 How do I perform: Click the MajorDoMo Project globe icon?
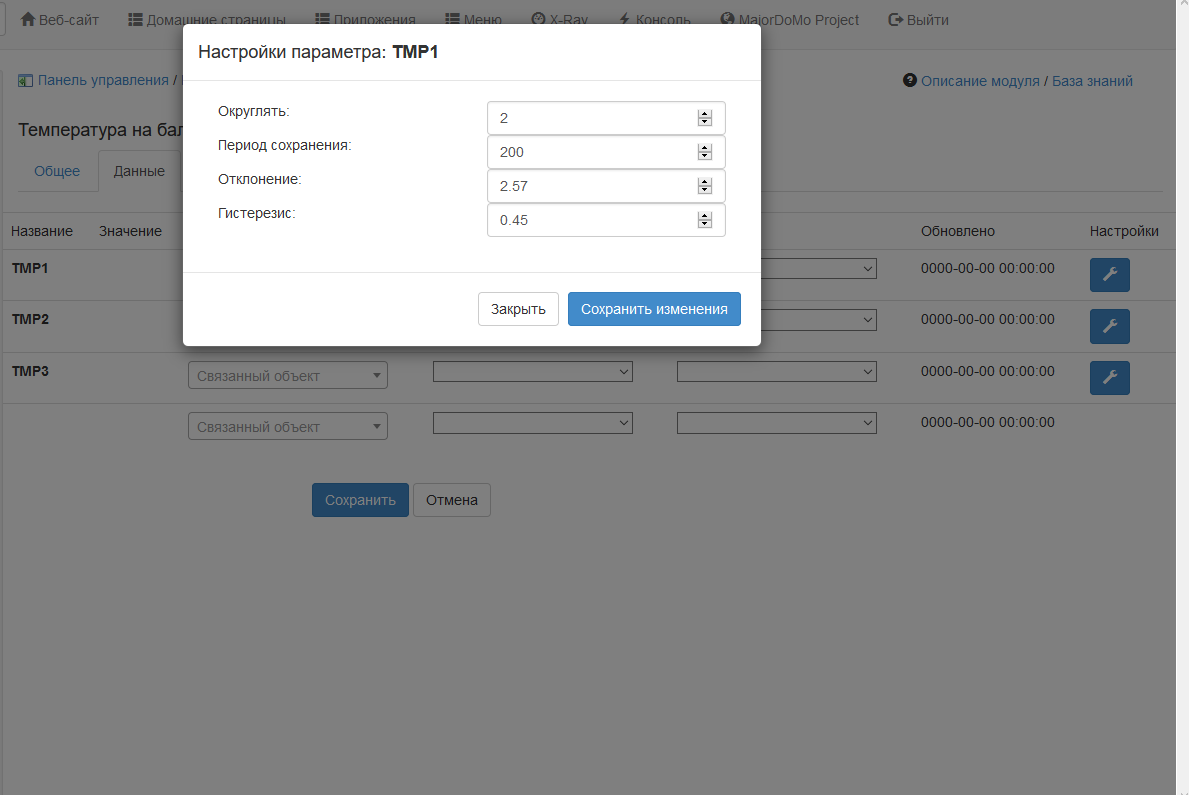727,20
